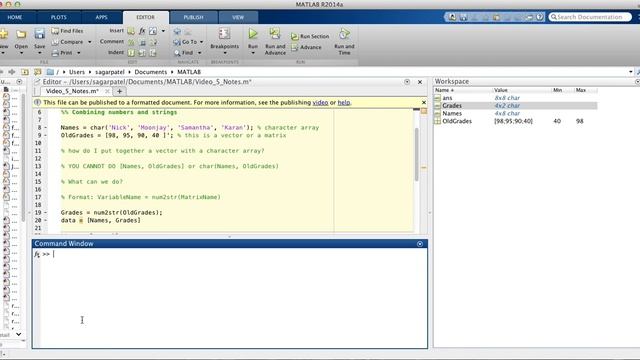Click the Breakpoints icon

[224, 34]
